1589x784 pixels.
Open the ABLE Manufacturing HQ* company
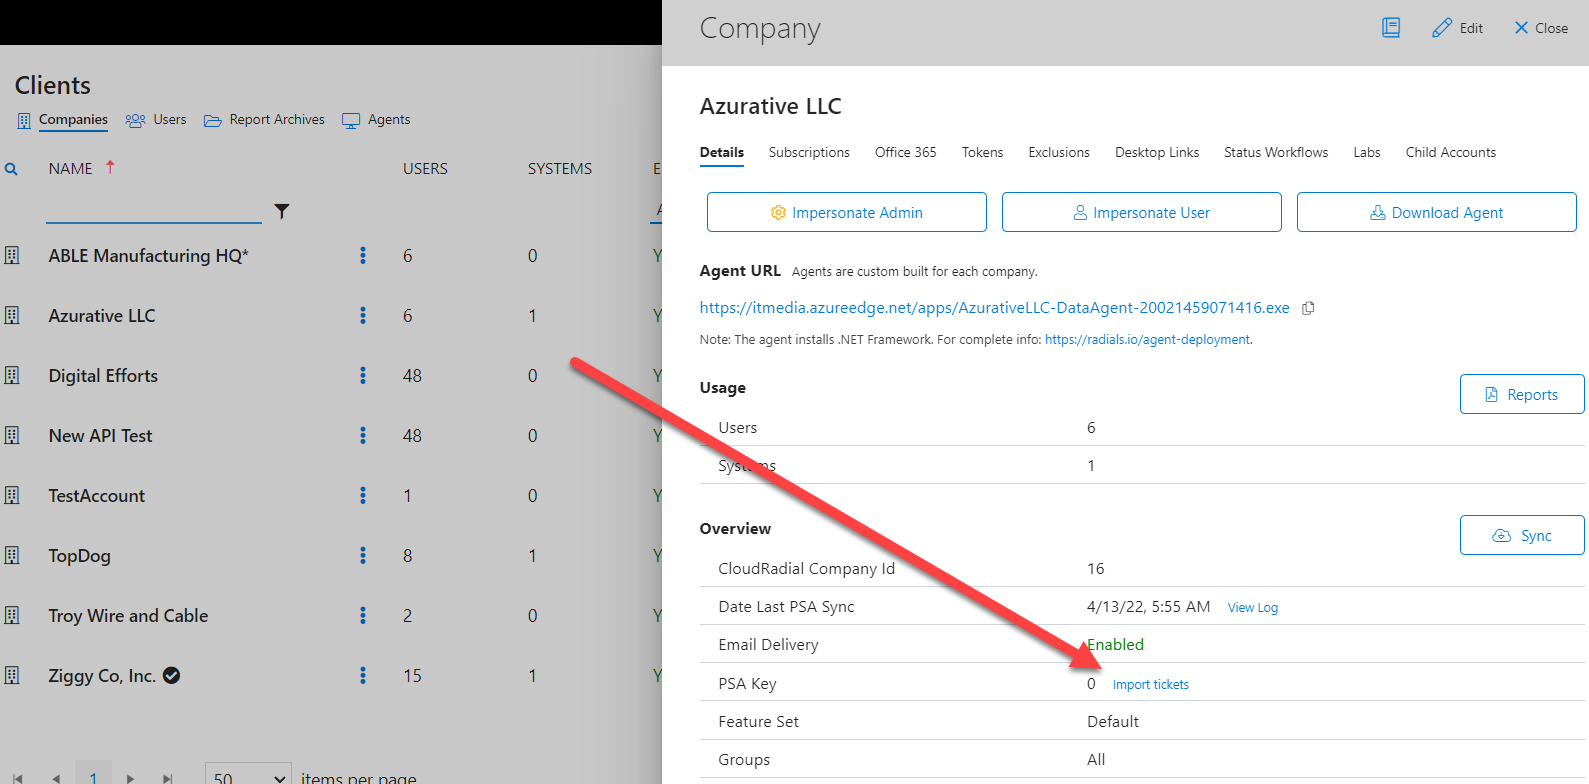(x=148, y=256)
